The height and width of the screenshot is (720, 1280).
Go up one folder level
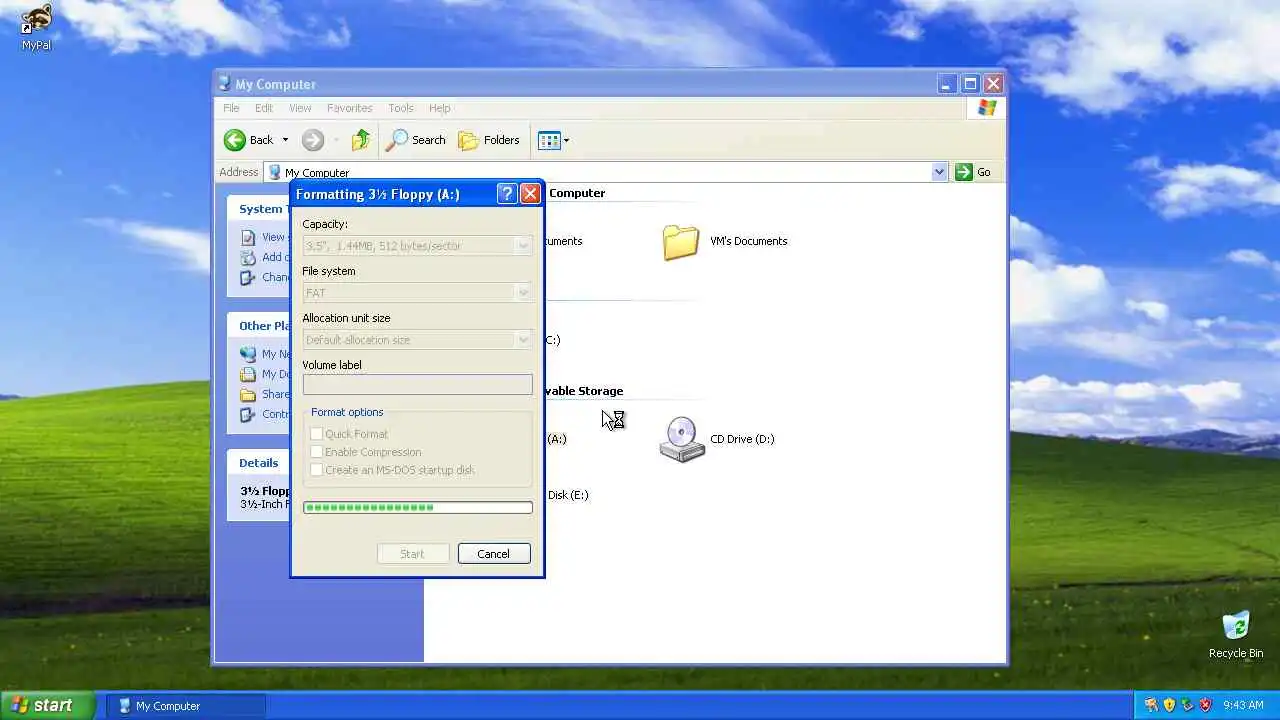(361, 140)
